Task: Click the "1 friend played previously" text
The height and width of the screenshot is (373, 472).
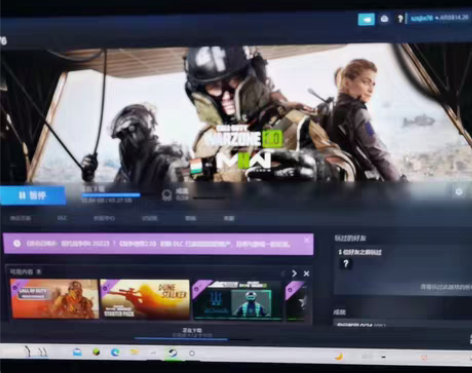Action: [360, 252]
